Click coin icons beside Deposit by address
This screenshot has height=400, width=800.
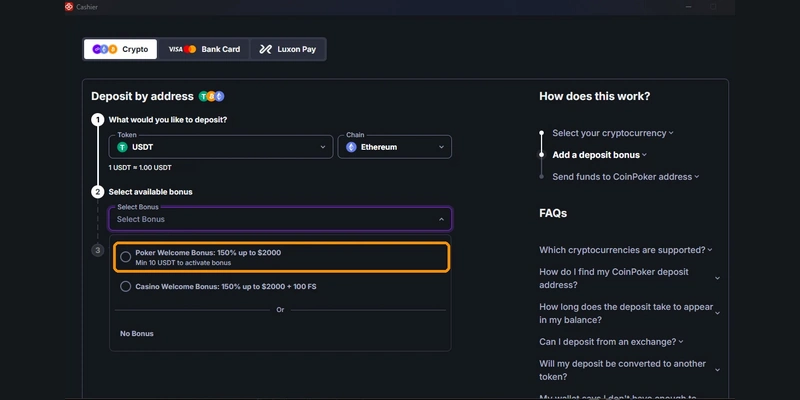tap(211, 96)
